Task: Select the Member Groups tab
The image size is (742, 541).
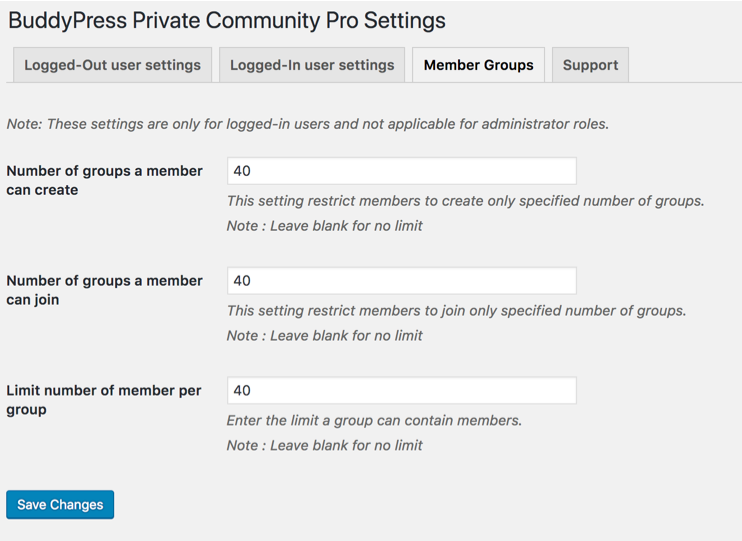Action: pos(478,65)
